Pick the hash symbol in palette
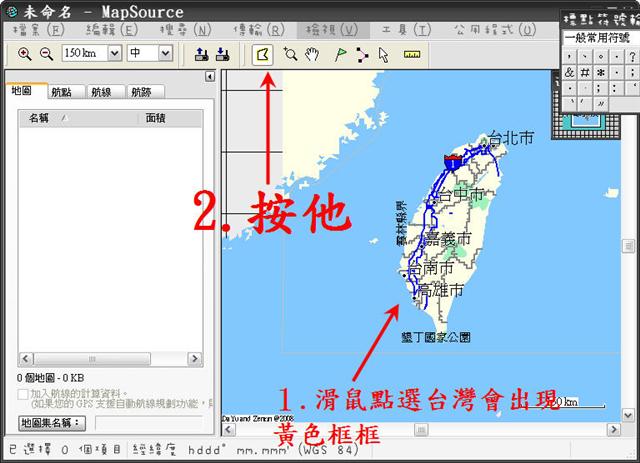 pyautogui.click(x=585, y=73)
